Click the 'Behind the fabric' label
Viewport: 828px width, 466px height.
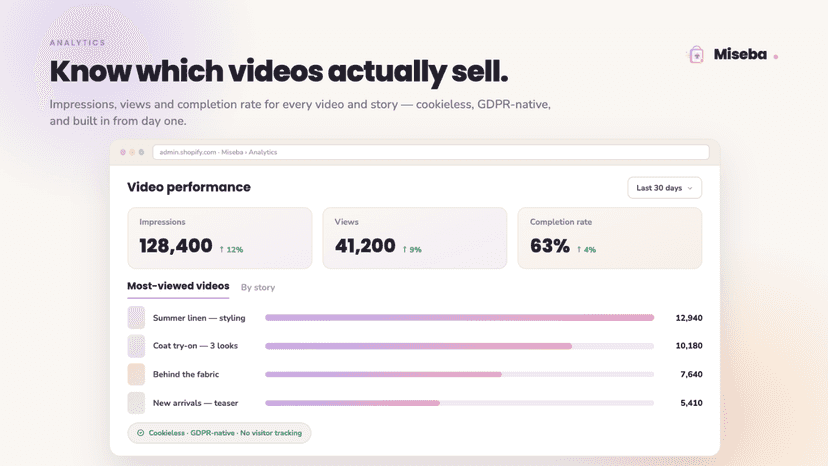click(186, 374)
